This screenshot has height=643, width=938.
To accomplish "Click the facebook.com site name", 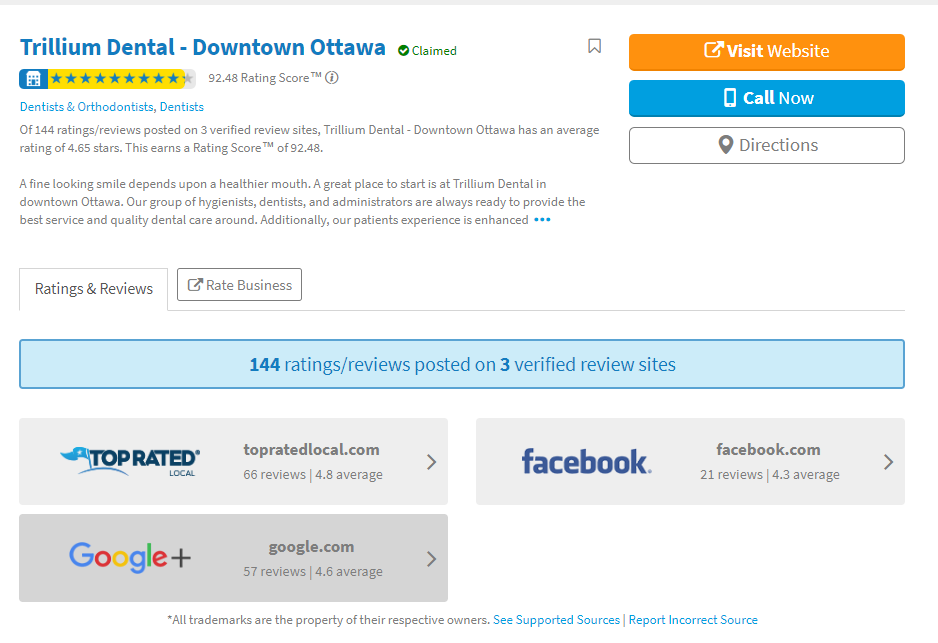I will pos(768,450).
